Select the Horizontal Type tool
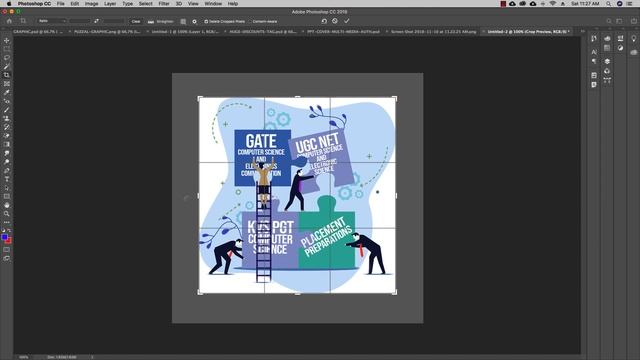Image resolution: width=640 pixels, height=360 pixels. point(7,179)
